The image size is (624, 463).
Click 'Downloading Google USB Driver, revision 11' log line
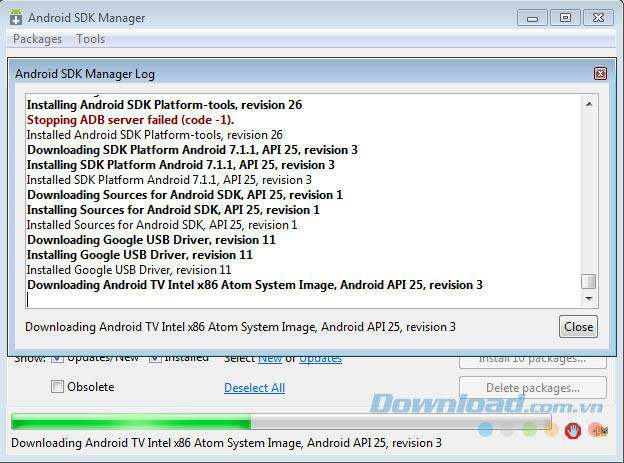[151, 240]
